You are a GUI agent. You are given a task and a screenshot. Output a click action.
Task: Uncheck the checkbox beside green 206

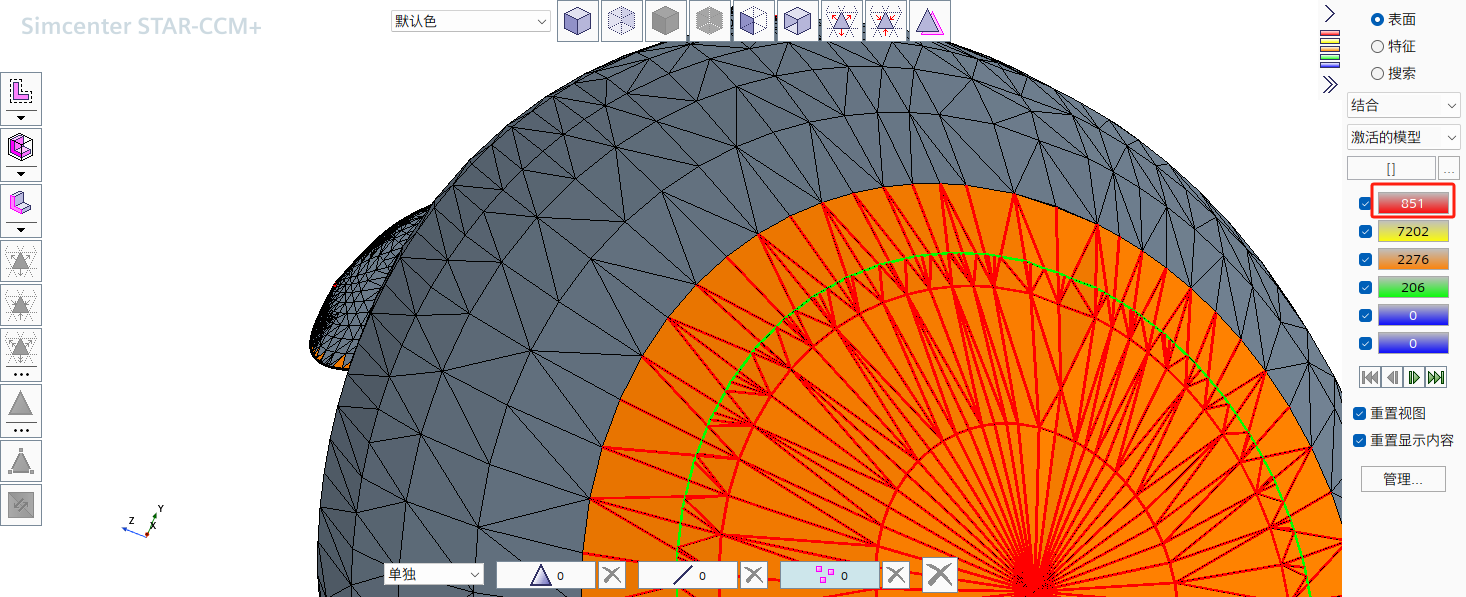[1365, 288]
